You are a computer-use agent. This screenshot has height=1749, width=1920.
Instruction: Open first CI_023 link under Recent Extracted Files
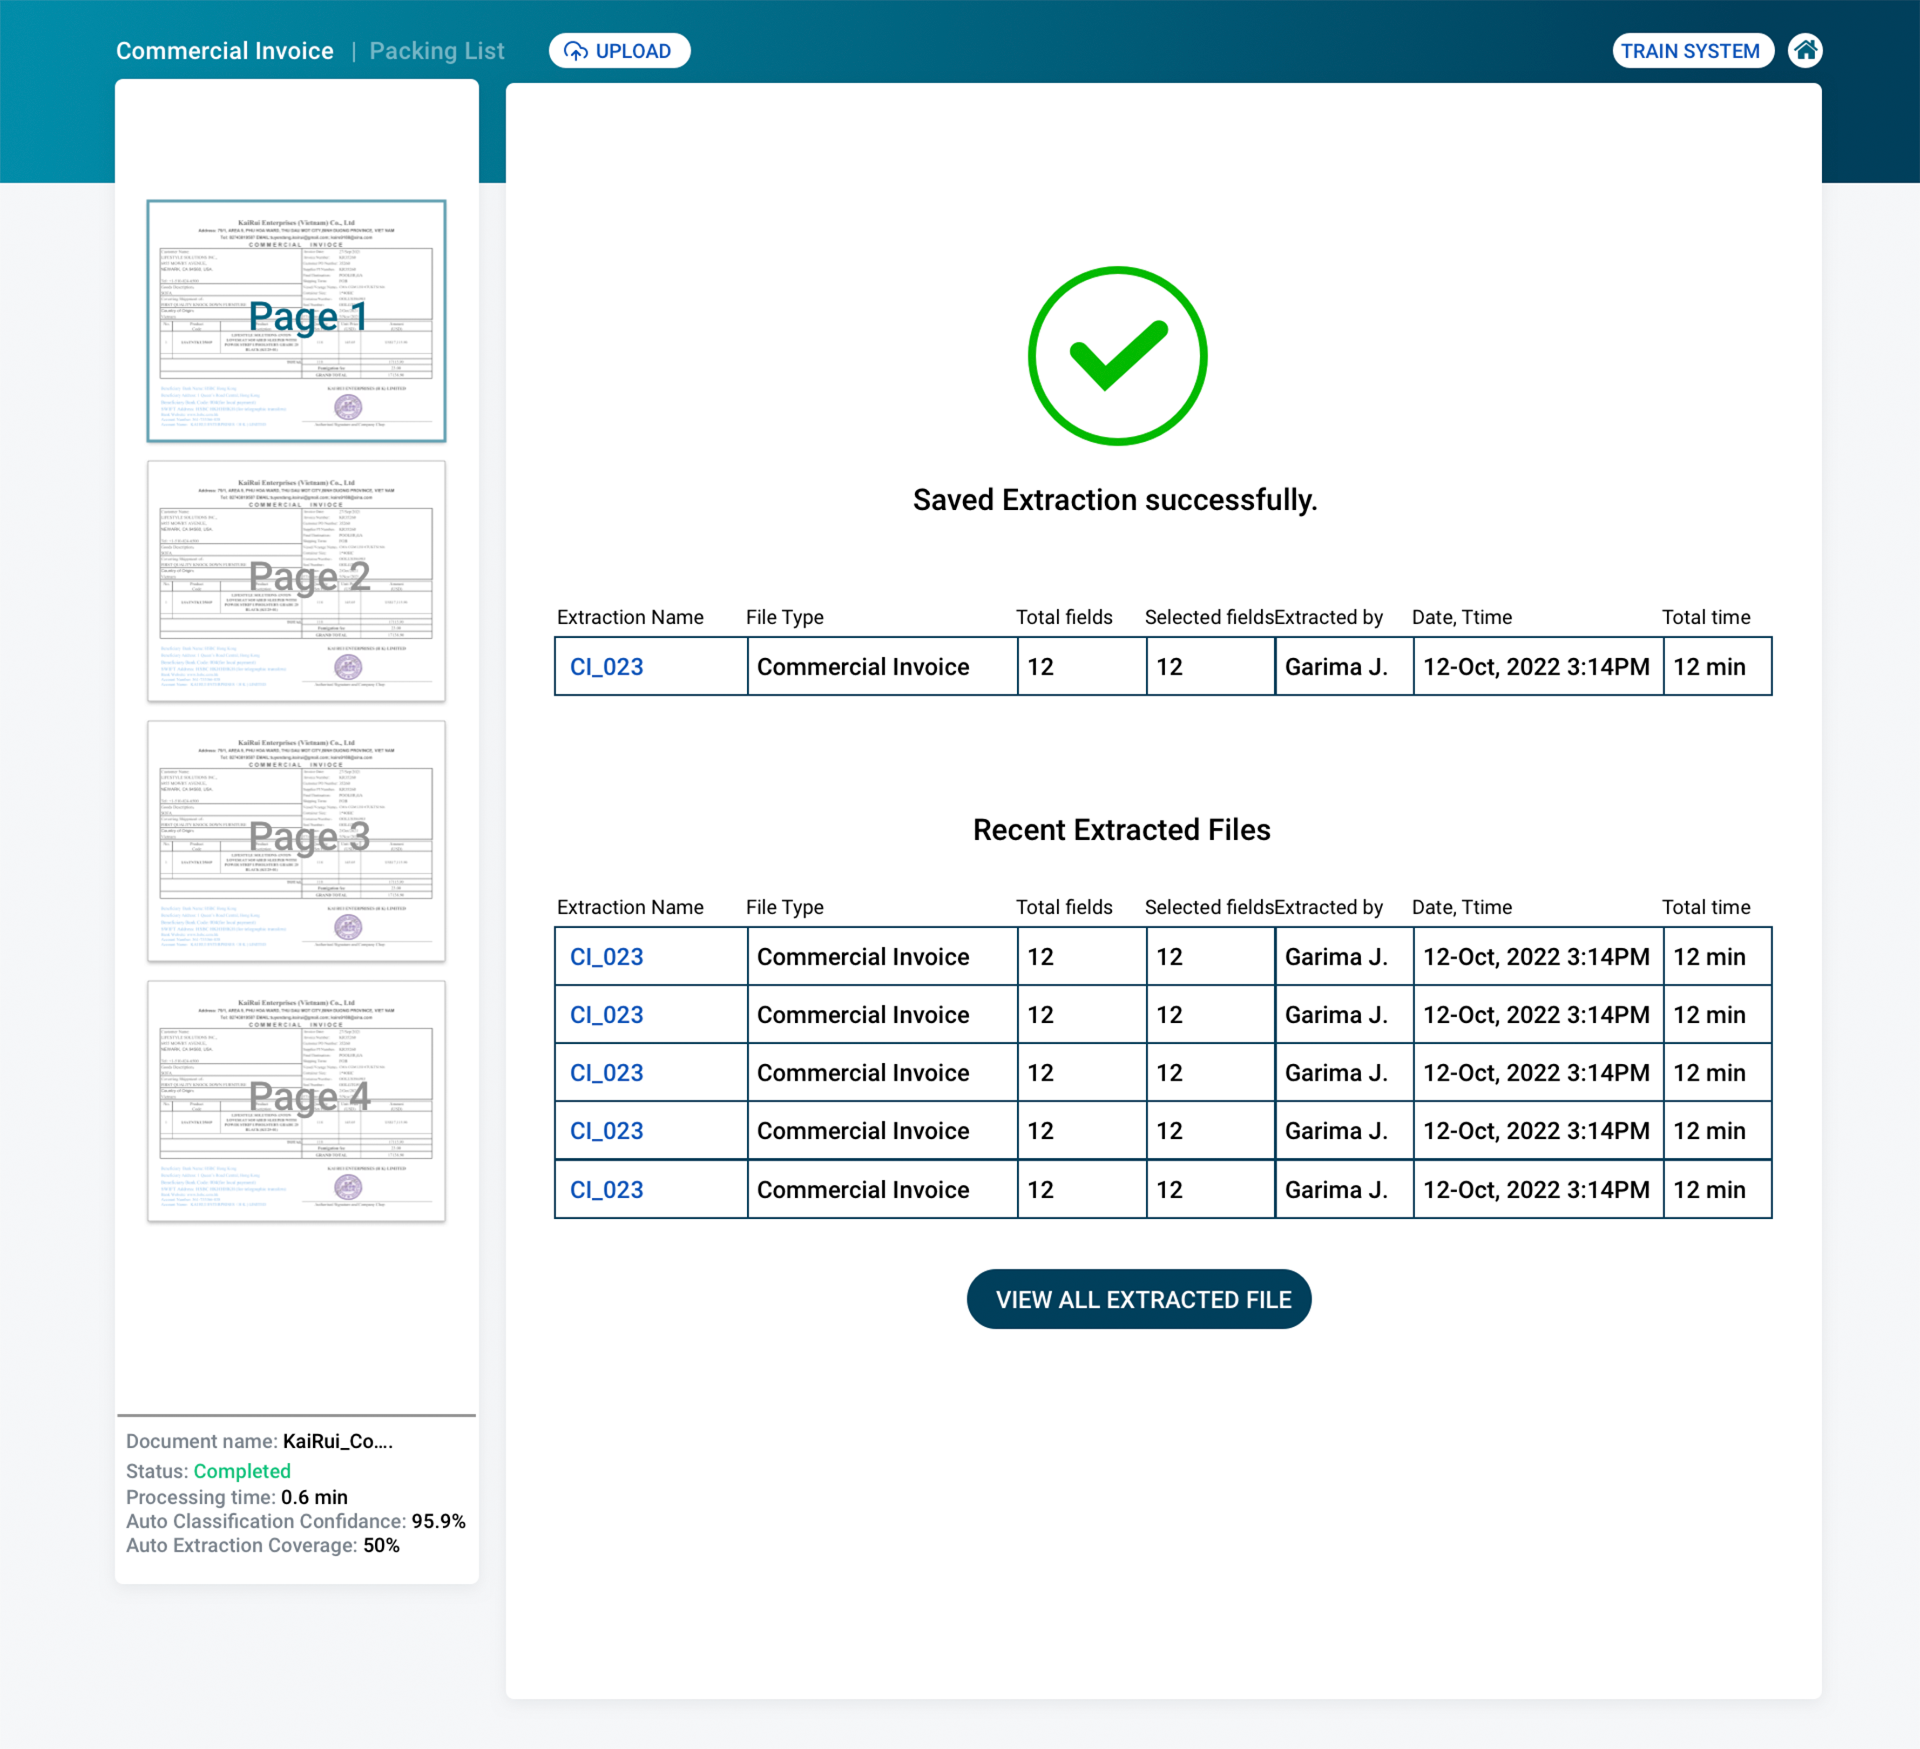coord(606,957)
